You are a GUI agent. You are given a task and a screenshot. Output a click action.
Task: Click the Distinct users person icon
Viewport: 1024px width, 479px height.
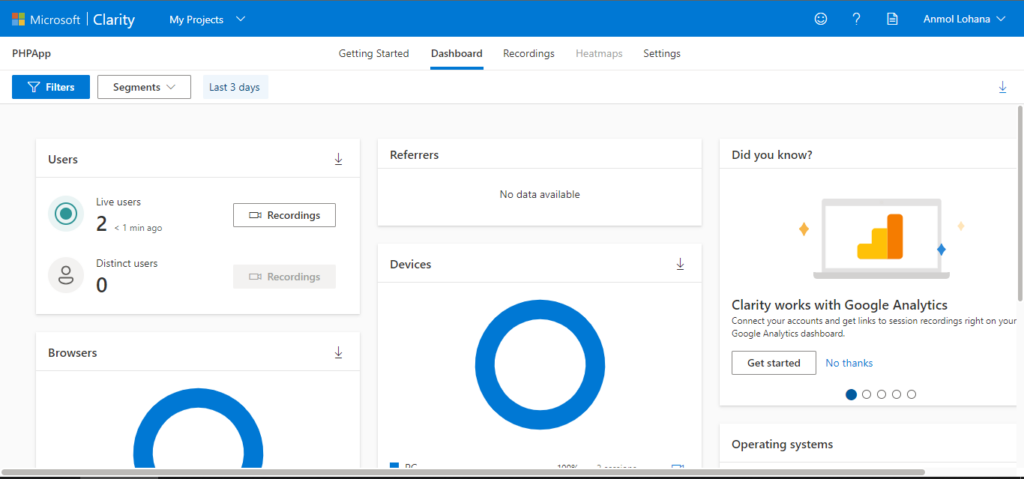pyautogui.click(x=66, y=275)
